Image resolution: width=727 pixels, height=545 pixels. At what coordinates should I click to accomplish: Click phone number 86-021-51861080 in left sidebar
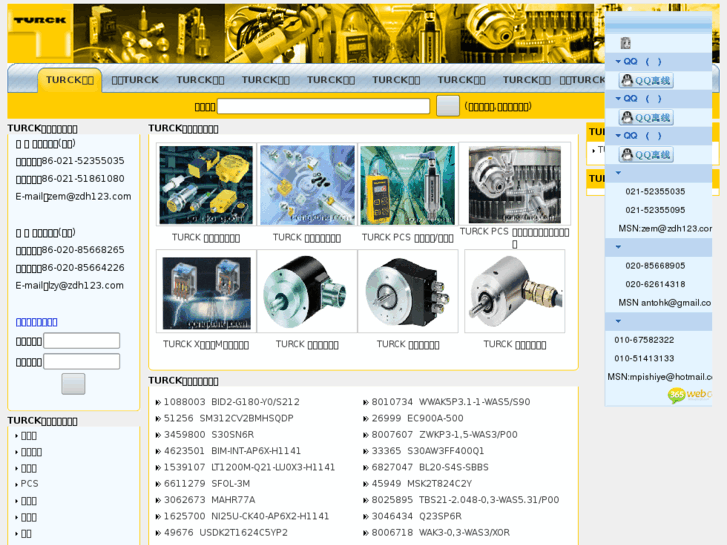pos(83,178)
